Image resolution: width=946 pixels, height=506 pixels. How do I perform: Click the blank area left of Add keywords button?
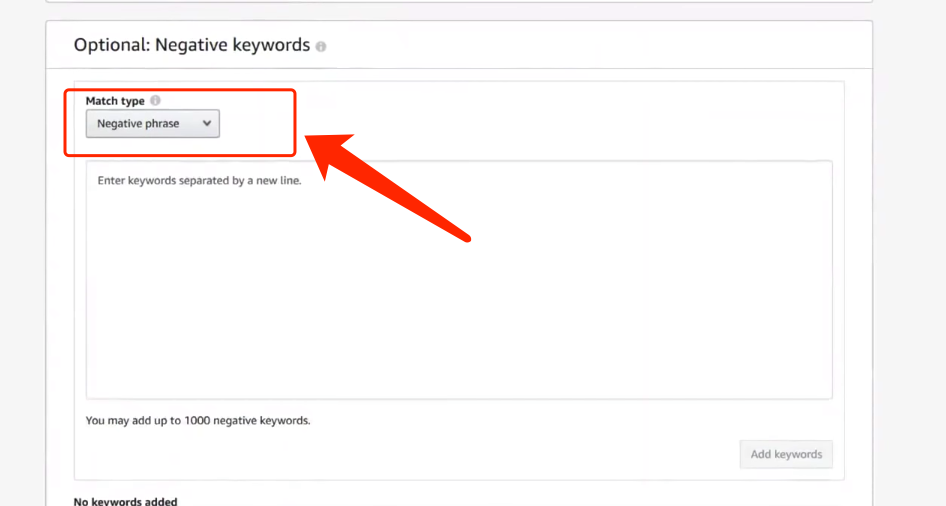coord(410,454)
